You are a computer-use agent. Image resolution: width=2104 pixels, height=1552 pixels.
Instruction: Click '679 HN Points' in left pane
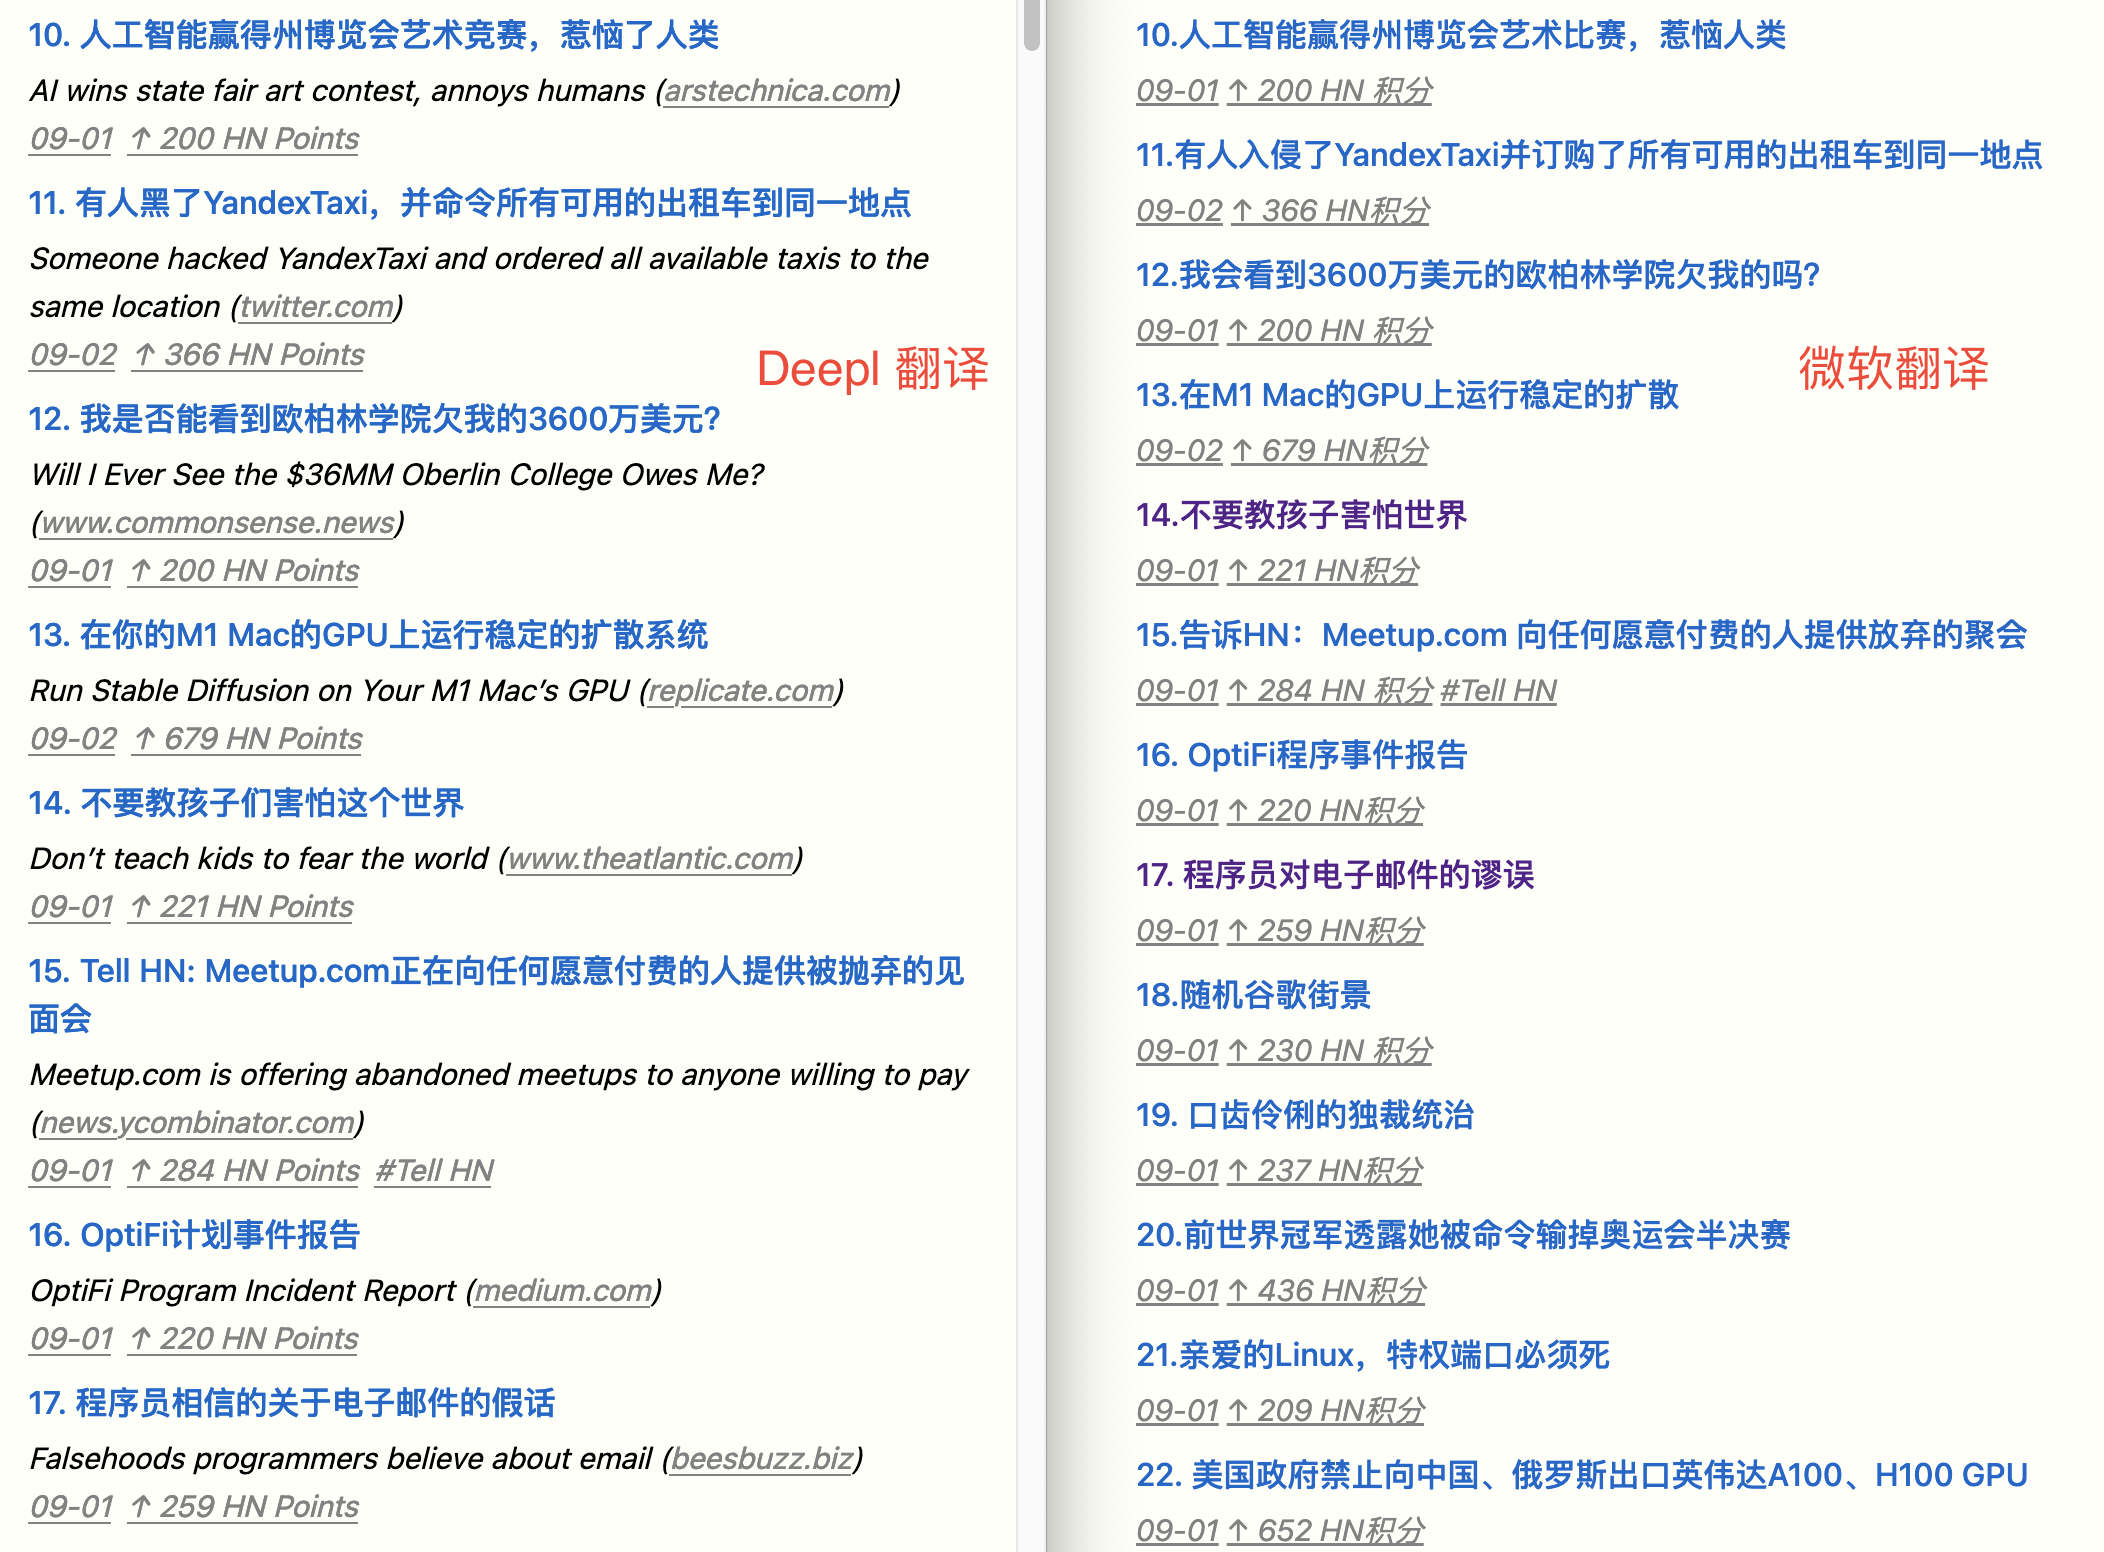[x=248, y=739]
